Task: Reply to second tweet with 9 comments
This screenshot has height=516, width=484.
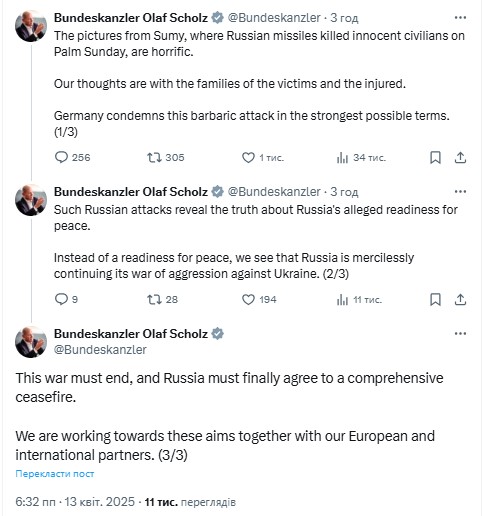Action: (66, 299)
